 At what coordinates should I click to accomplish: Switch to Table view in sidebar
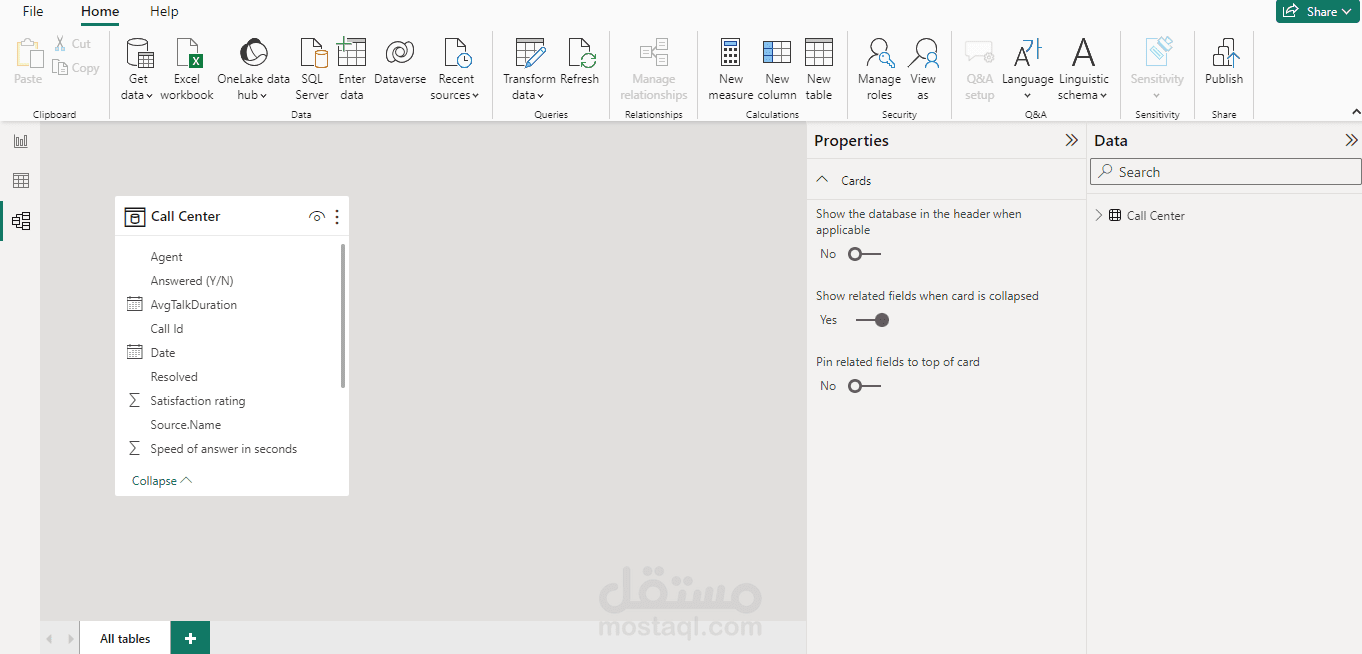(x=20, y=181)
